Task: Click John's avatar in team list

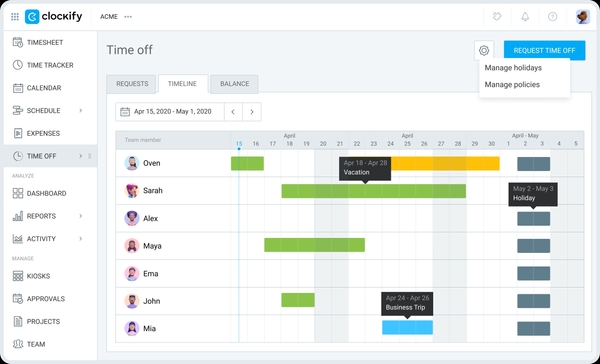Action: click(132, 301)
